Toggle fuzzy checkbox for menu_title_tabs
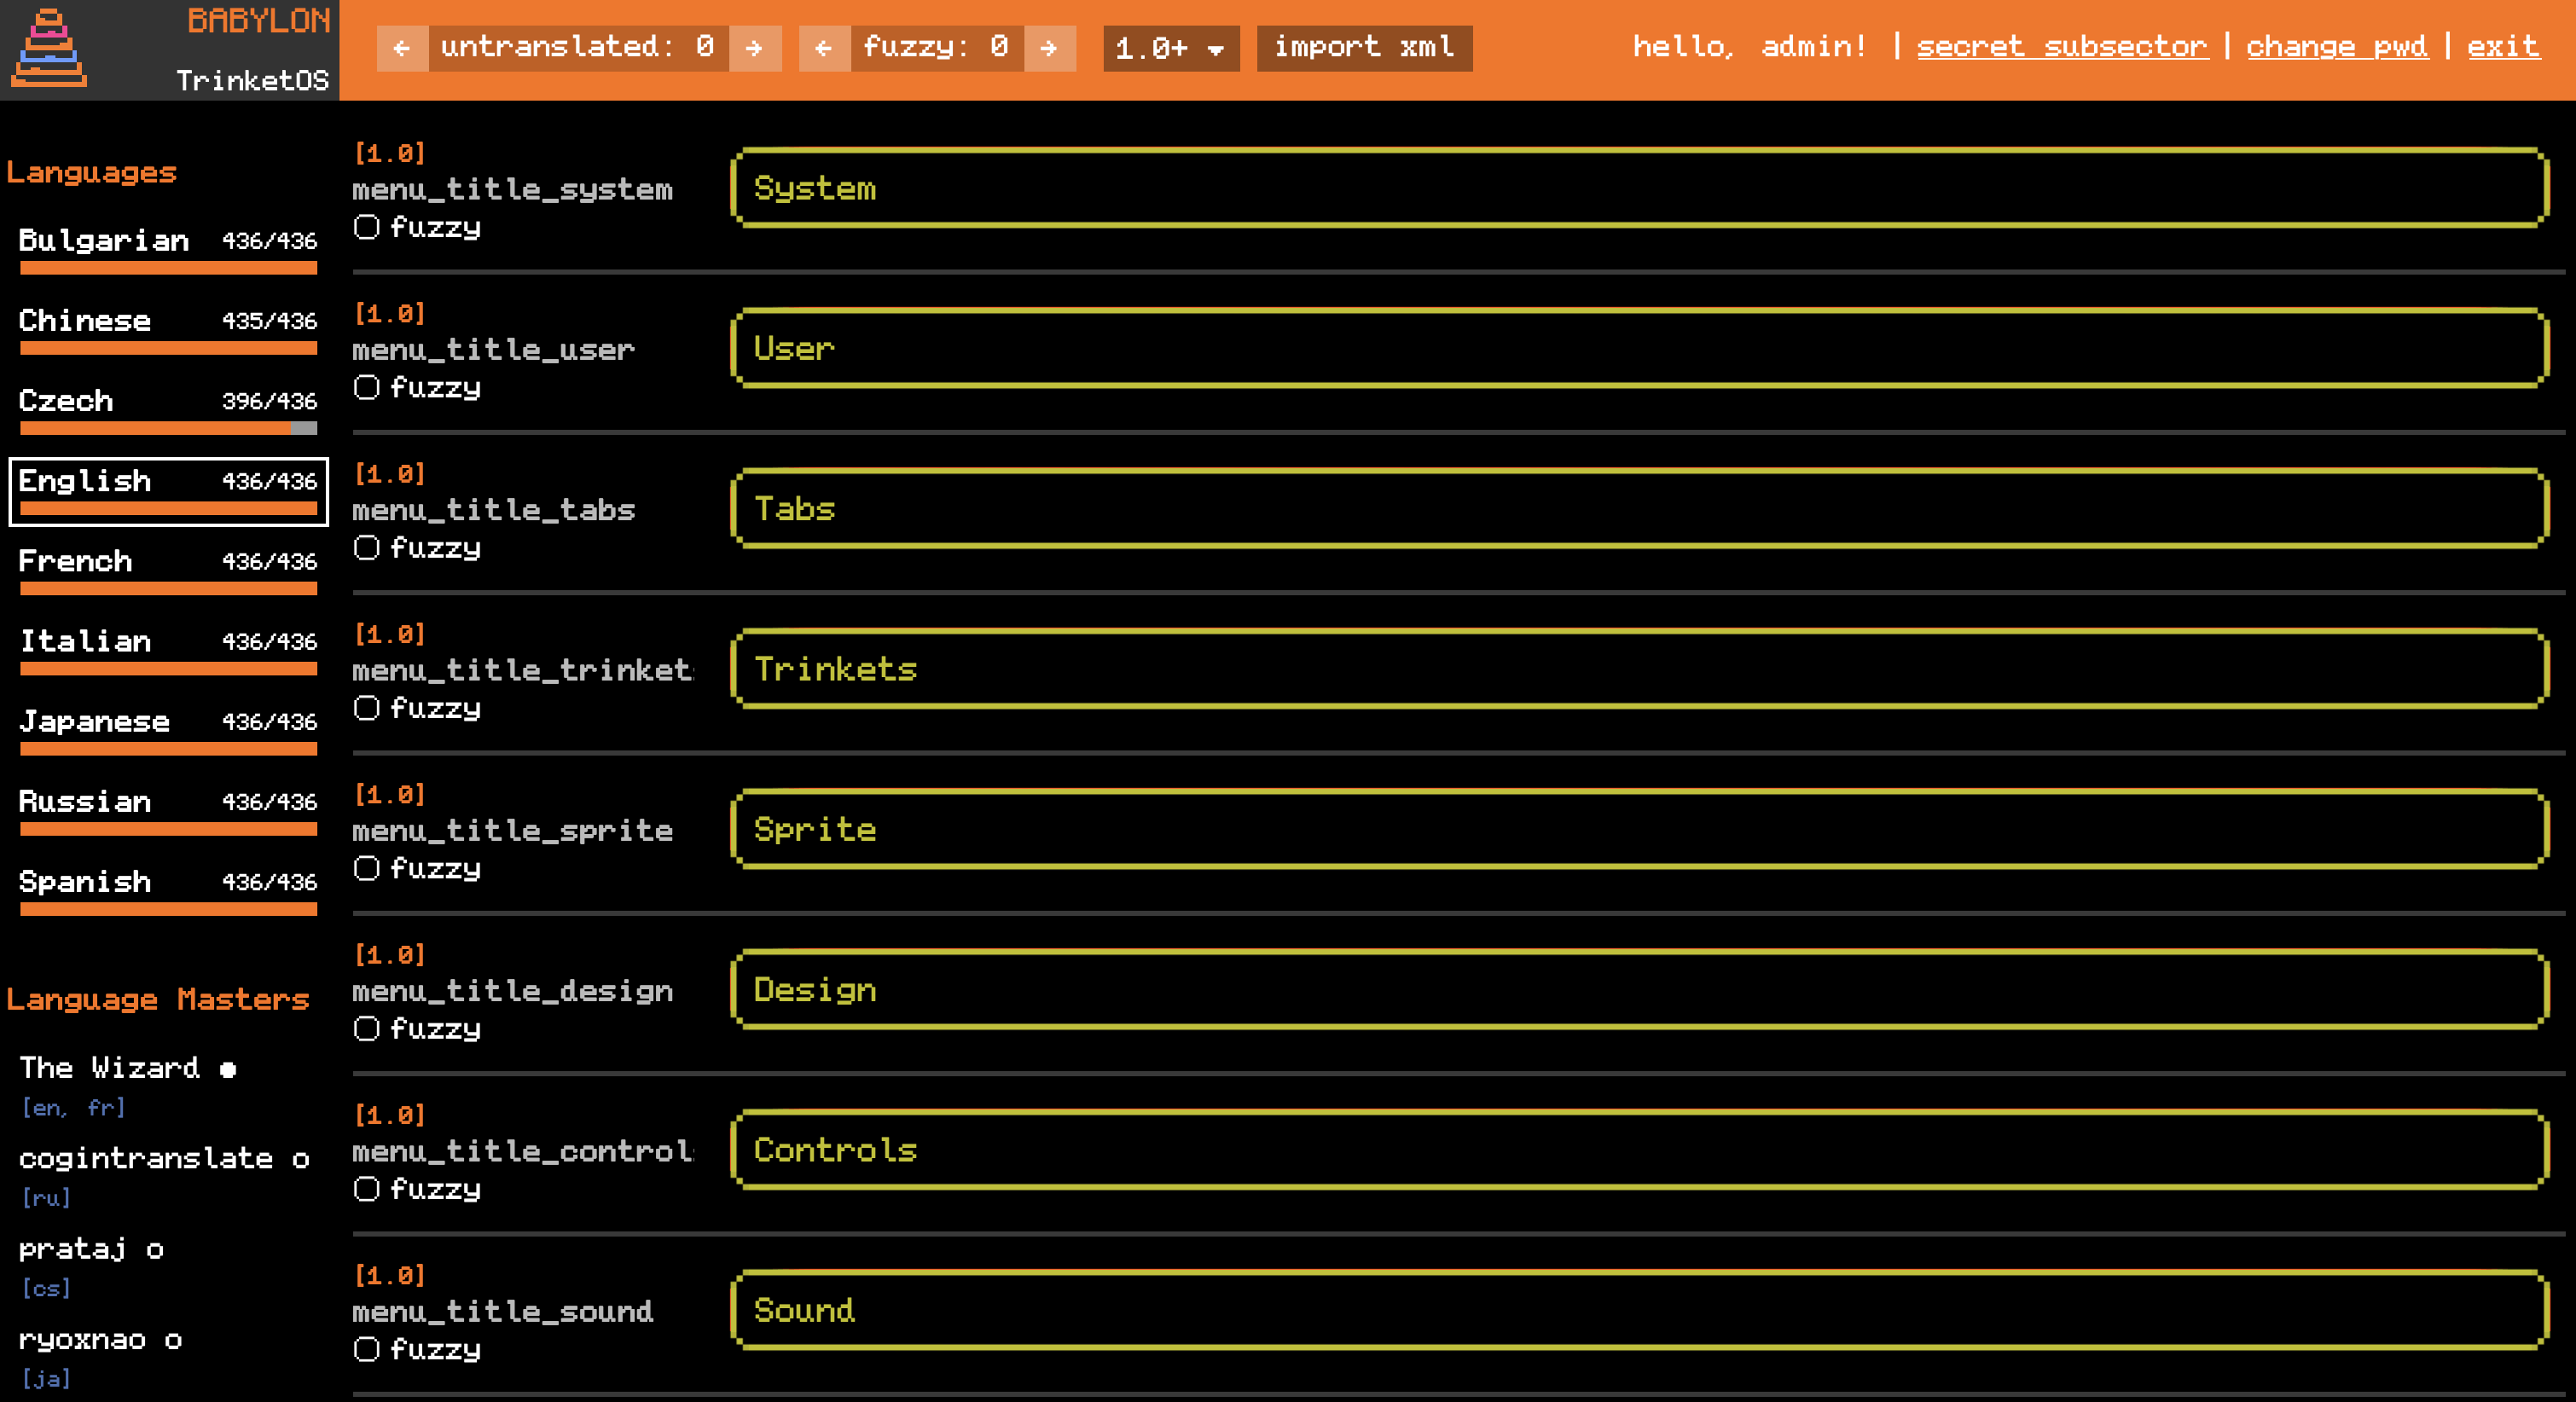The width and height of the screenshot is (2576, 1402). point(367,548)
